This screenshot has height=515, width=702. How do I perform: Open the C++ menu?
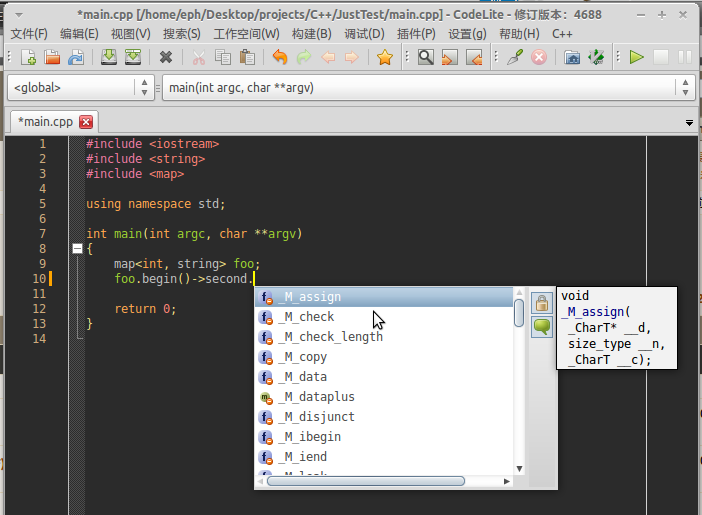[x=562, y=34]
